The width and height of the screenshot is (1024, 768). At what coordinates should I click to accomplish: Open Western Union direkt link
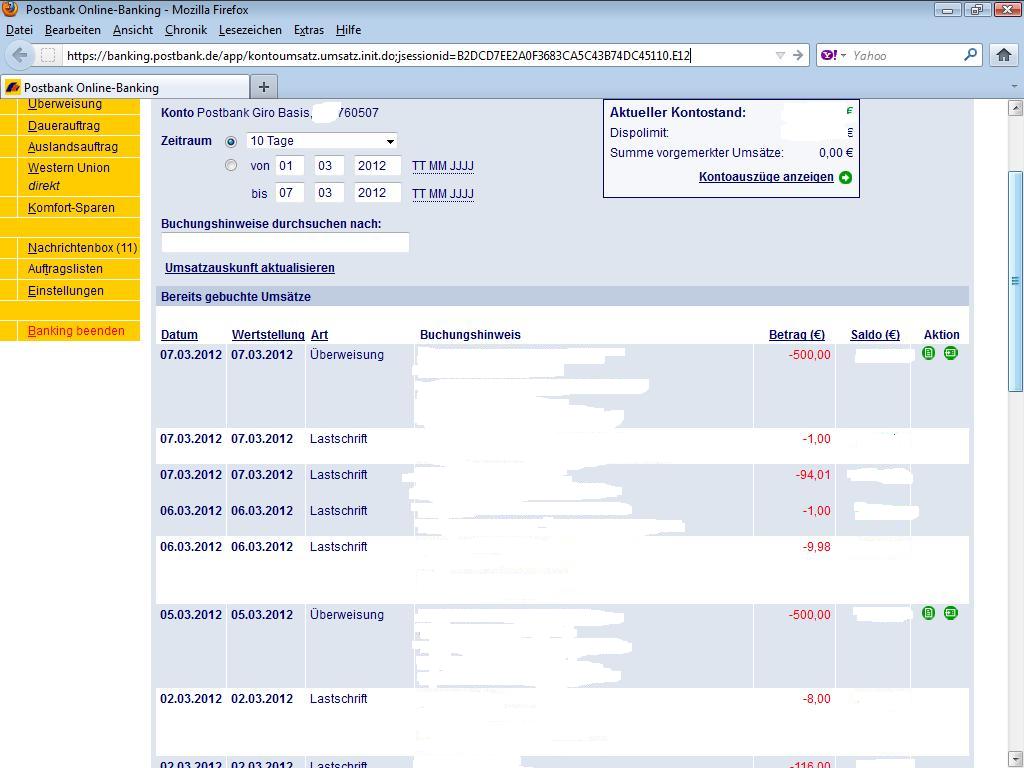click(69, 176)
